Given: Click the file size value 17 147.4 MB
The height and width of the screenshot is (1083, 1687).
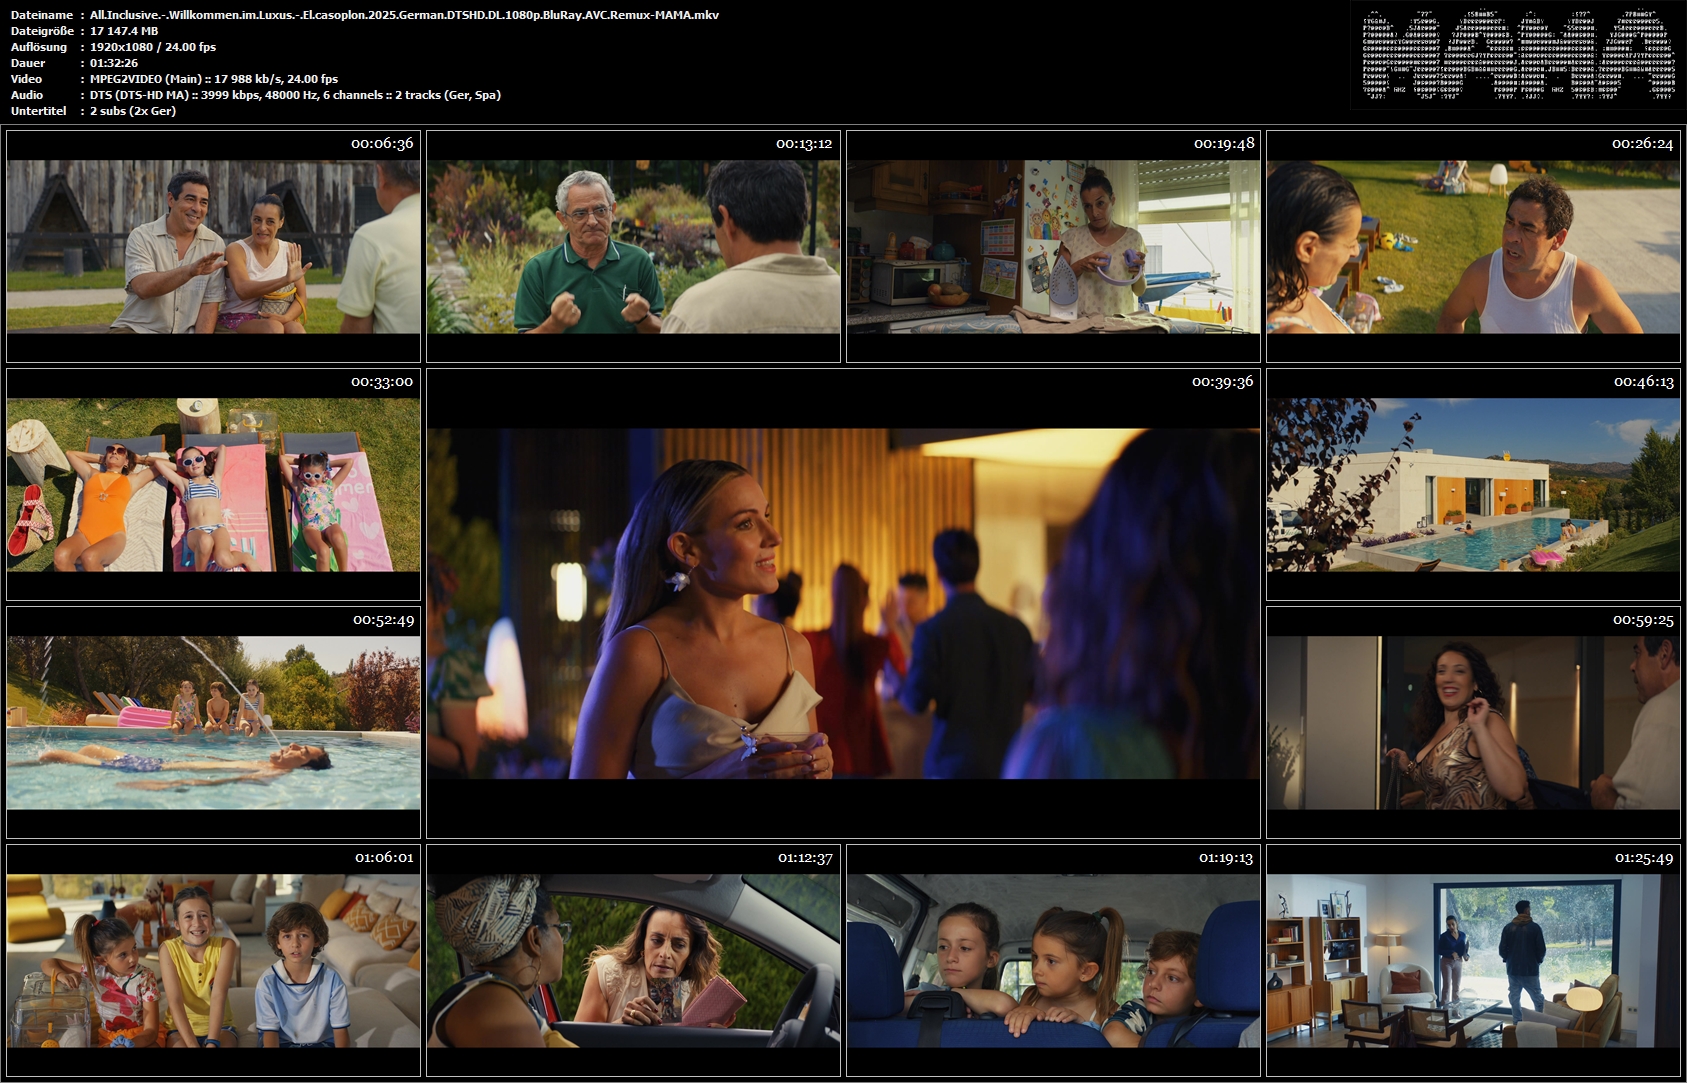Looking at the screenshot, I should 124,31.
